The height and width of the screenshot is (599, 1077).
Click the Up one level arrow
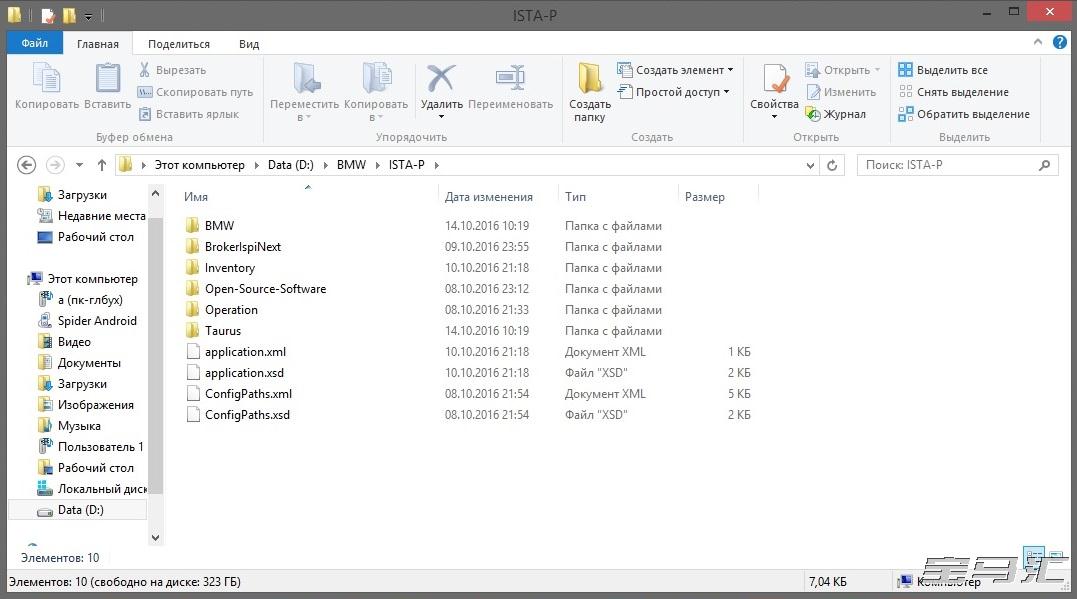click(x=102, y=165)
